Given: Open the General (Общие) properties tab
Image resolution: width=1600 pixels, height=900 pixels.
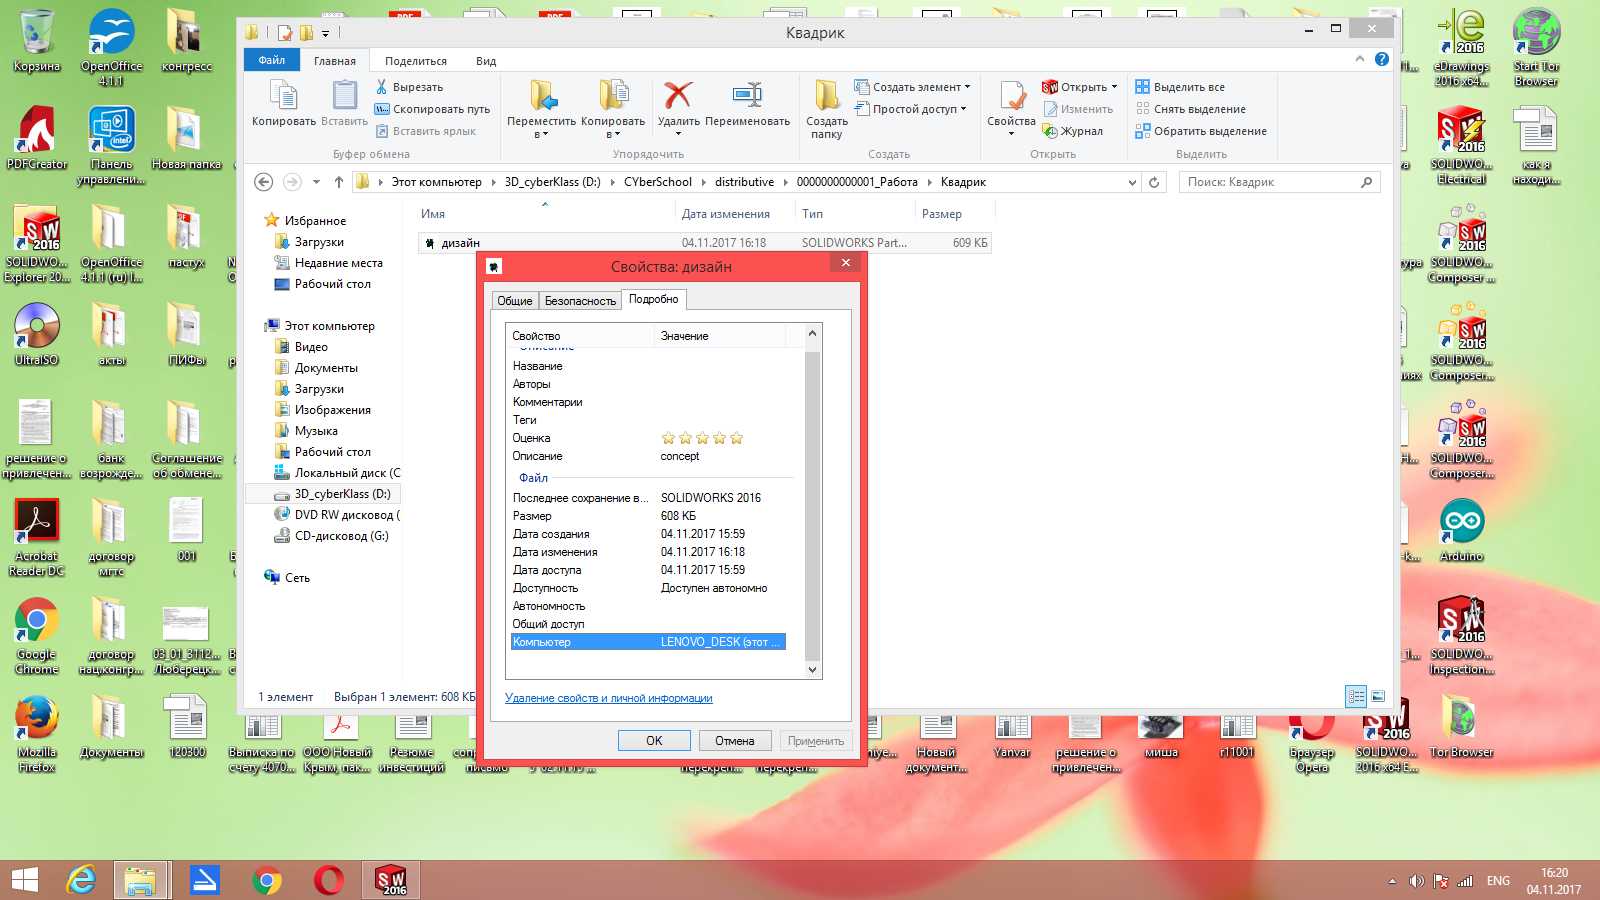Looking at the screenshot, I should [x=515, y=300].
